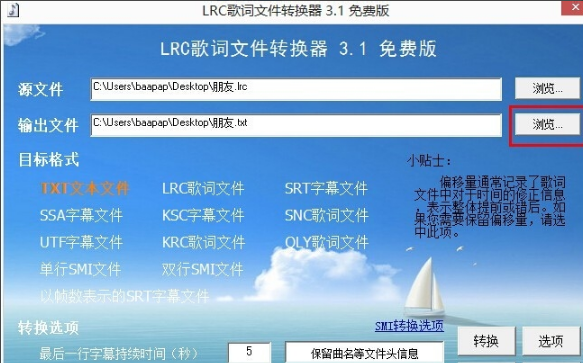Open the SMI转换选项 link
583x363 pixels.
click(409, 326)
